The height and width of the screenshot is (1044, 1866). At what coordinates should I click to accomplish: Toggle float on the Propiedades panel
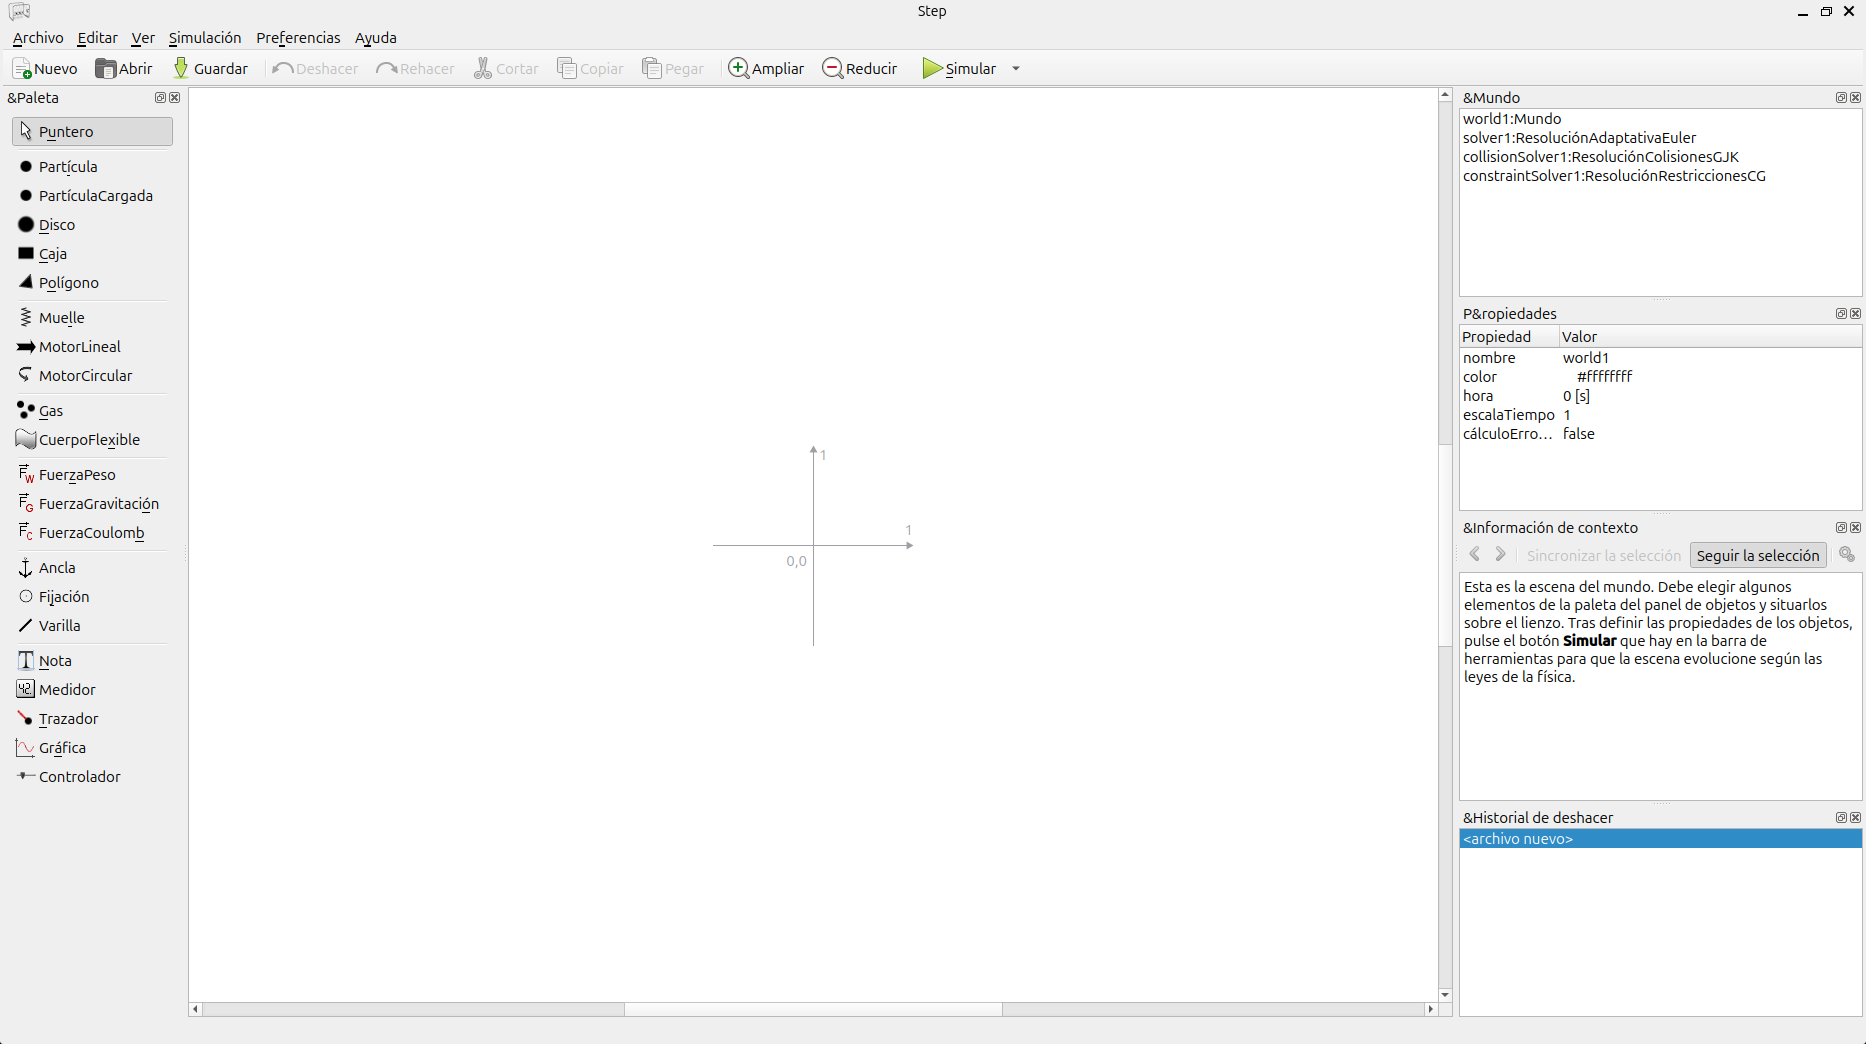tap(1840, 314)
